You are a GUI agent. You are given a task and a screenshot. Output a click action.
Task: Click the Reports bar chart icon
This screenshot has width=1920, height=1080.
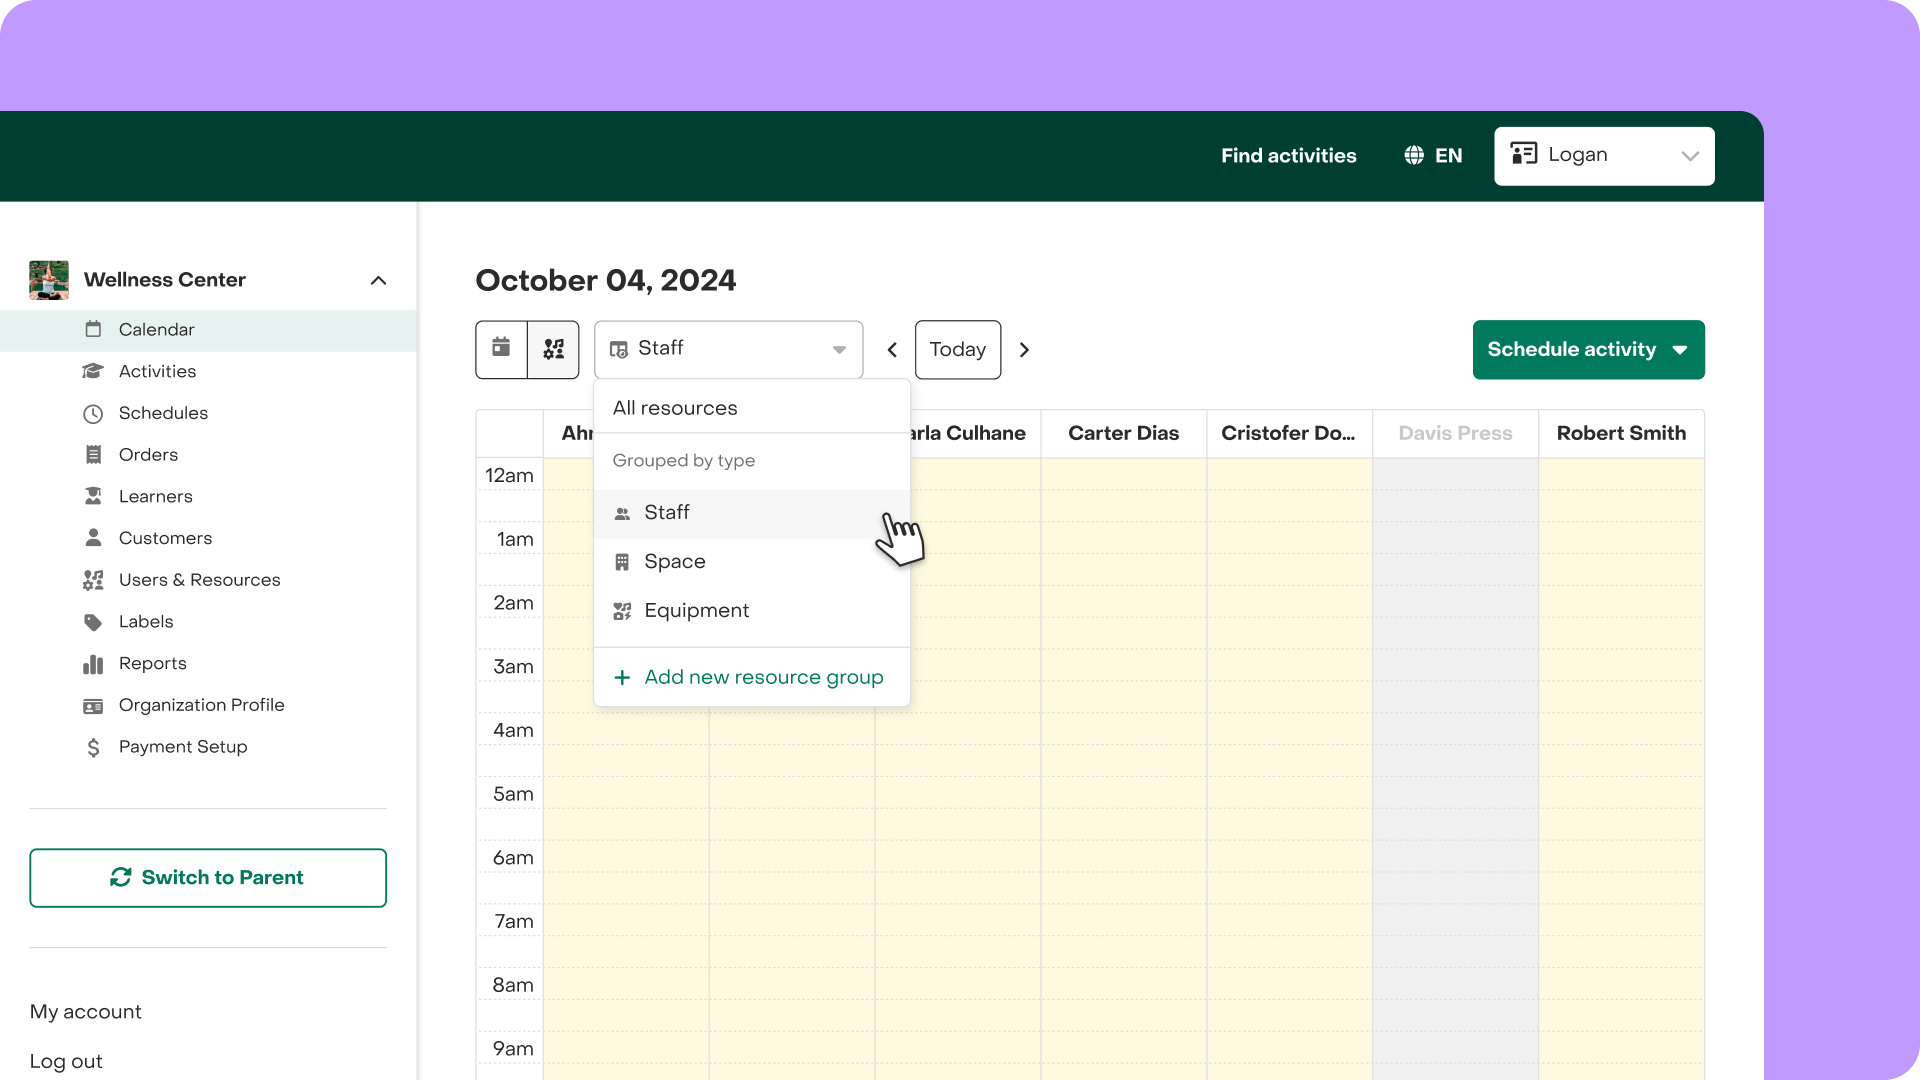coord(93,664)
